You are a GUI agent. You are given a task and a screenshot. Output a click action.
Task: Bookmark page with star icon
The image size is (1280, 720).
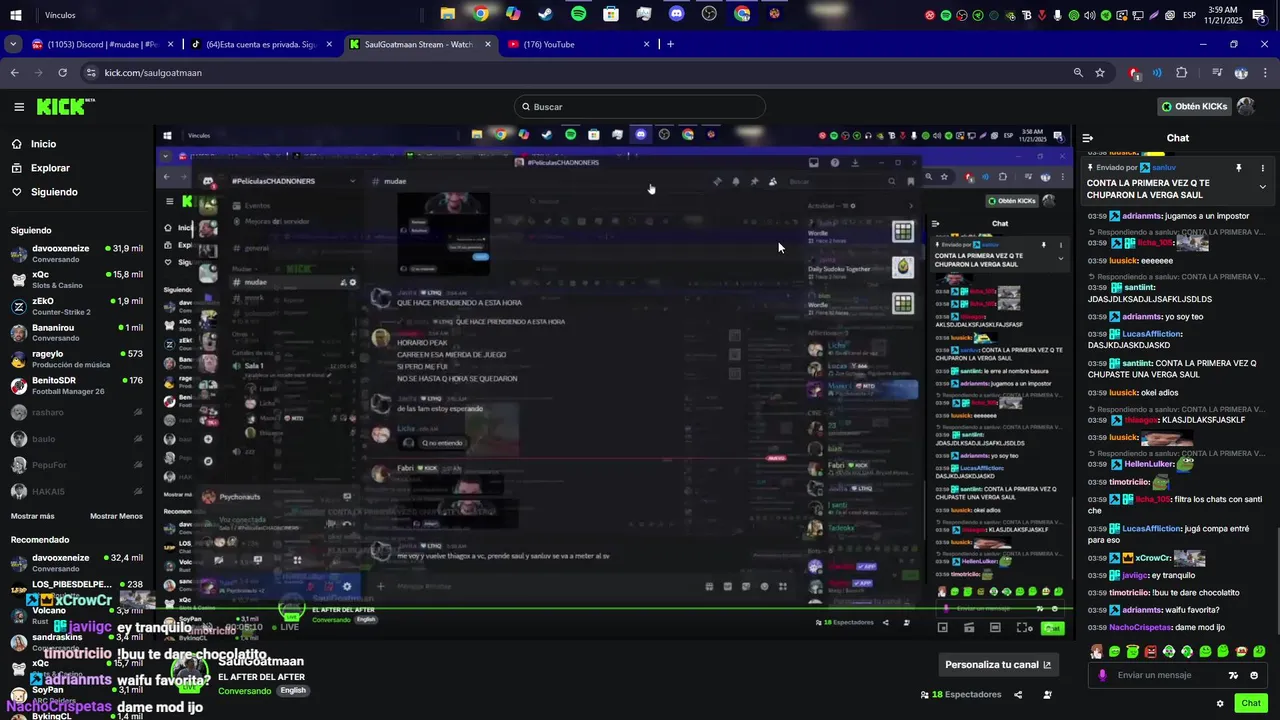pyautogui.click(x=1100, y=72)
